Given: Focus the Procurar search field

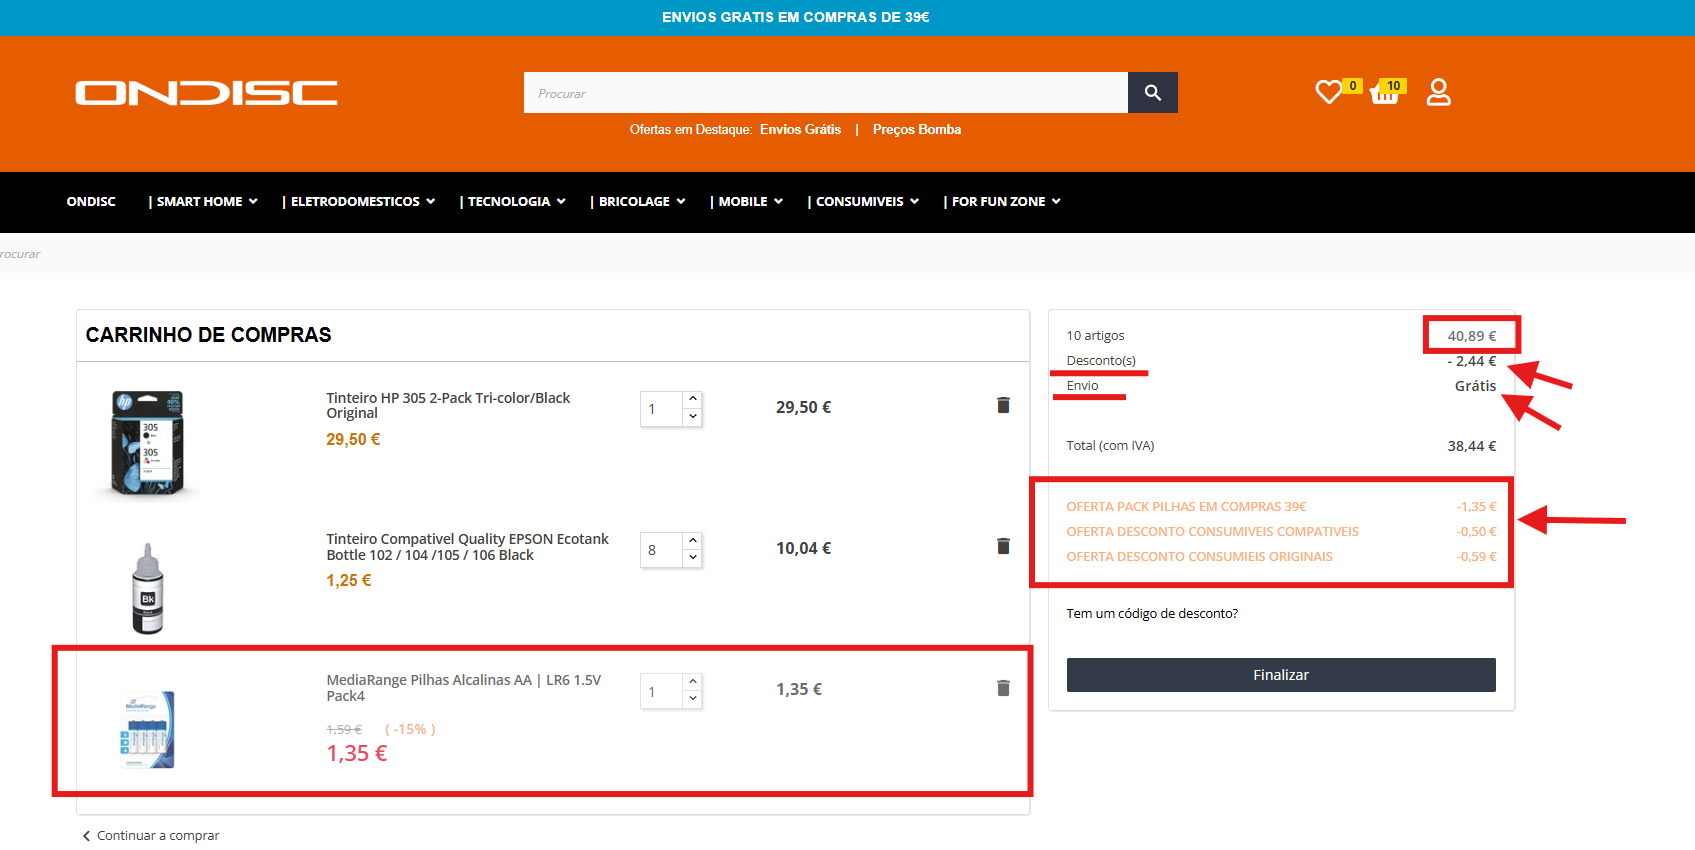Looking at the screenshot, I should [x=826, y=93].
